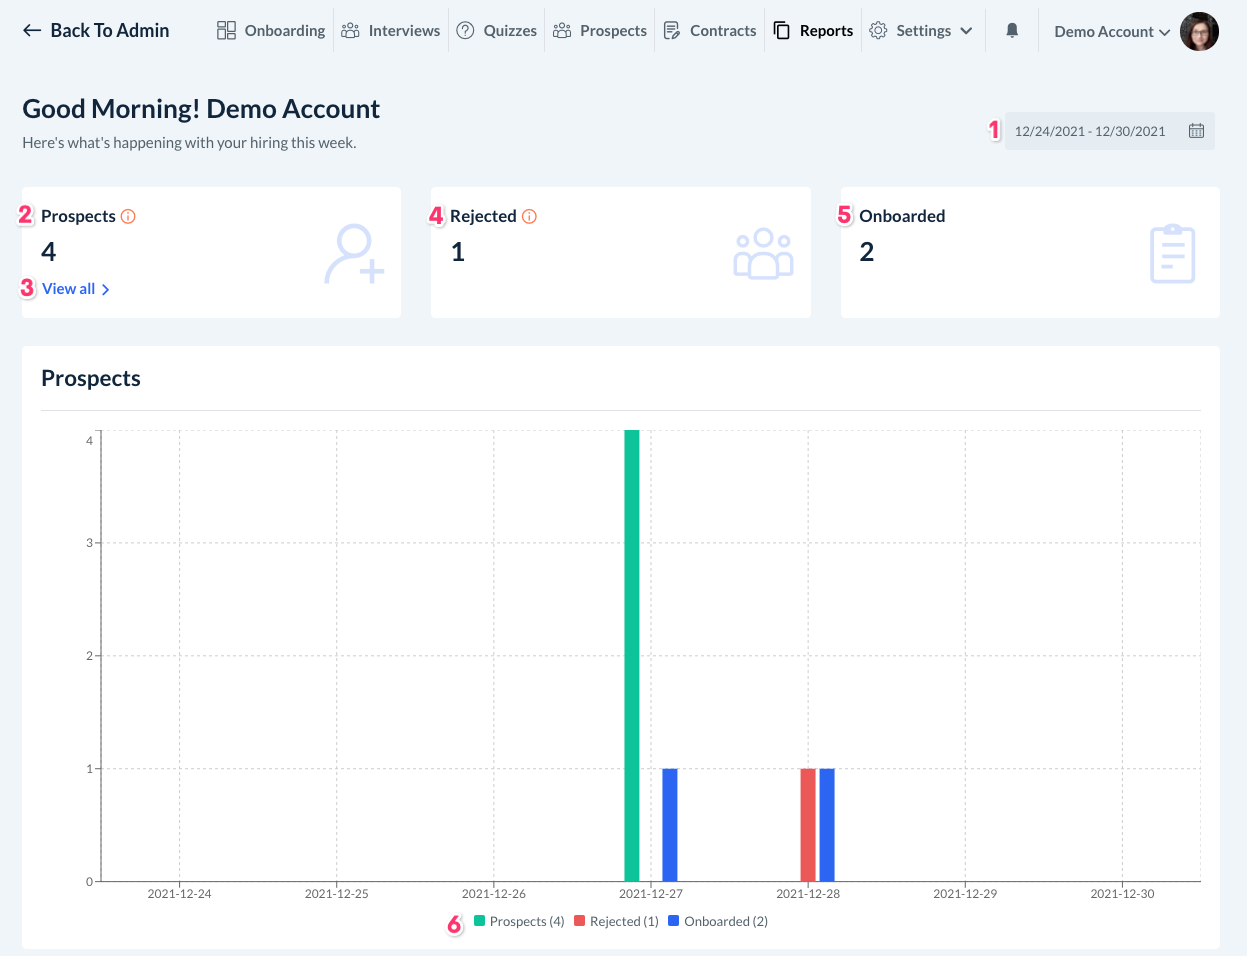This screenshot has height=956, width=1247.
Task: Click the info icon next to Prospects
Action: 128,216
